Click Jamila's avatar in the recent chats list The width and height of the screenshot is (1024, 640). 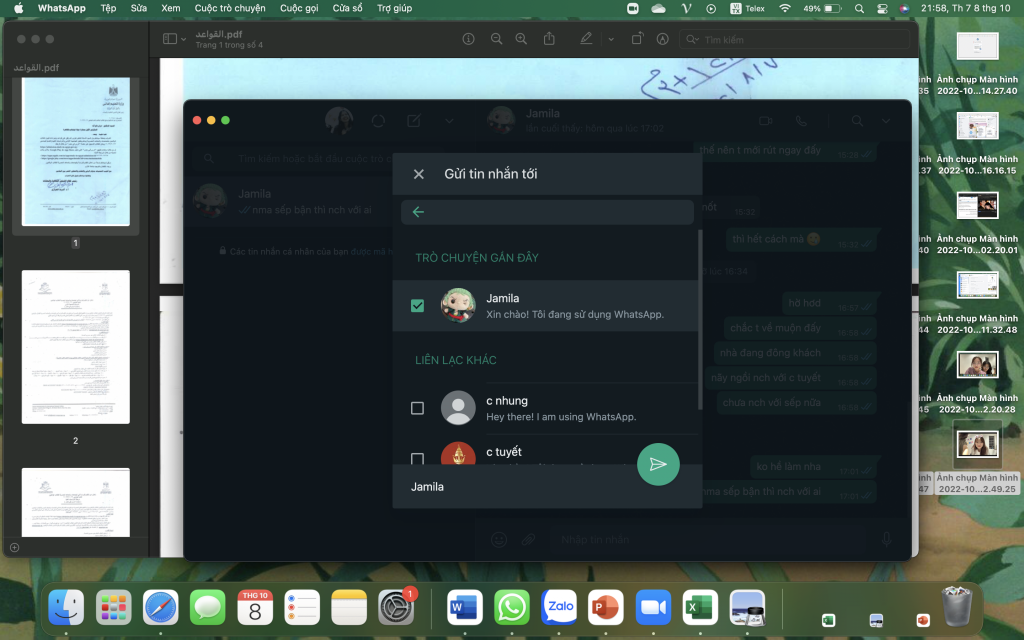[458, 306]
